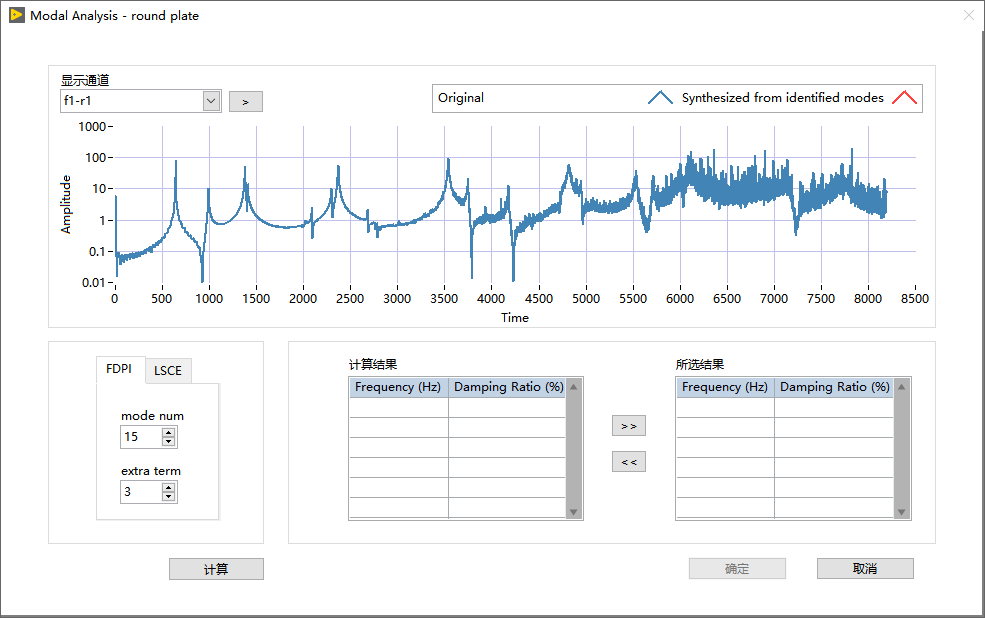The width and height of the screenshot is (985, 618).
Task: Select the FDPI tab
Action: tap(119, 369)
